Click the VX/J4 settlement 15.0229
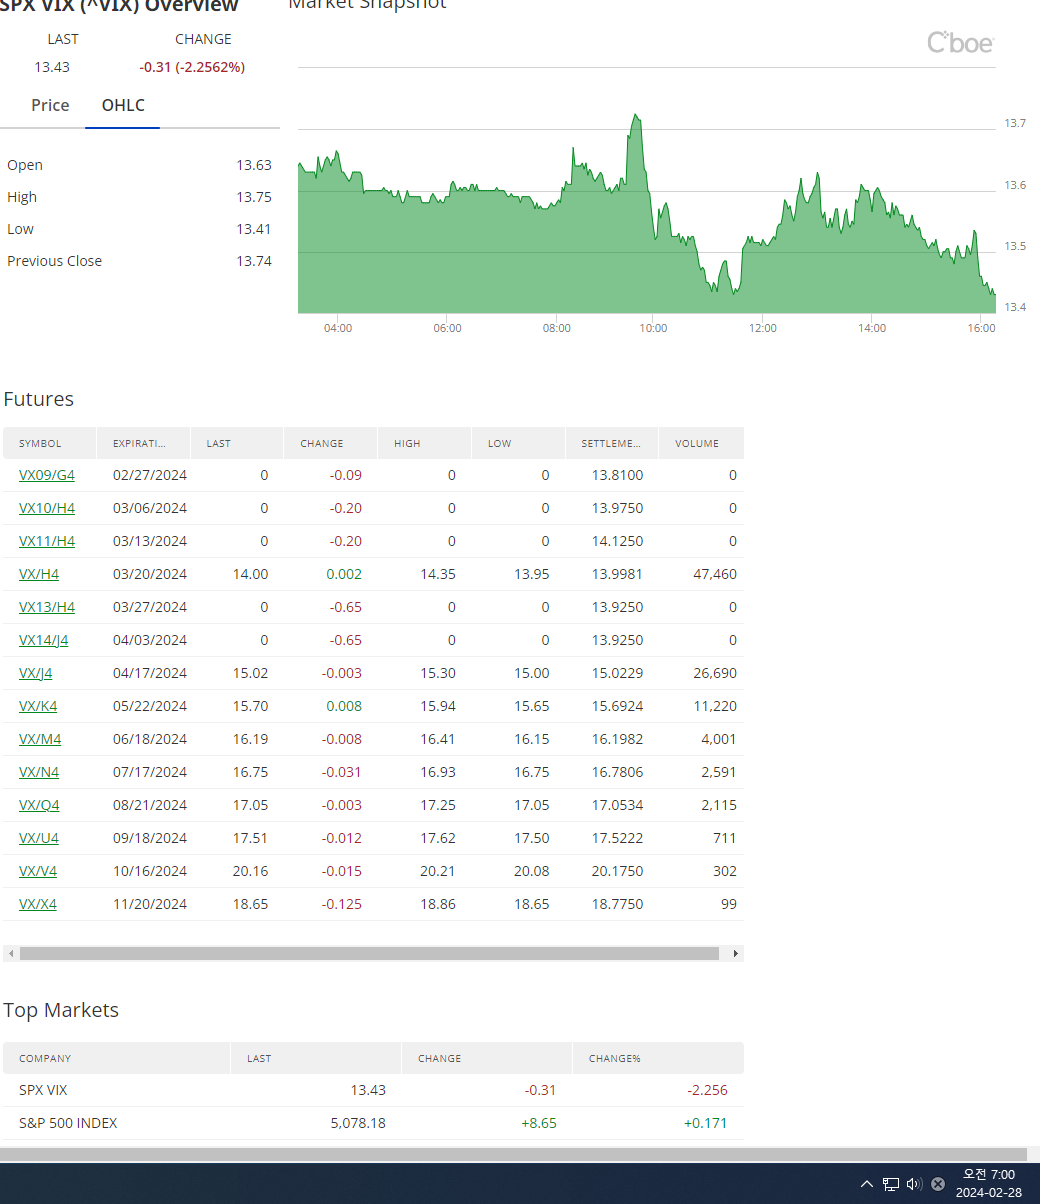Viewport: 1040px width, 1204px height. [x=617, y=673]
